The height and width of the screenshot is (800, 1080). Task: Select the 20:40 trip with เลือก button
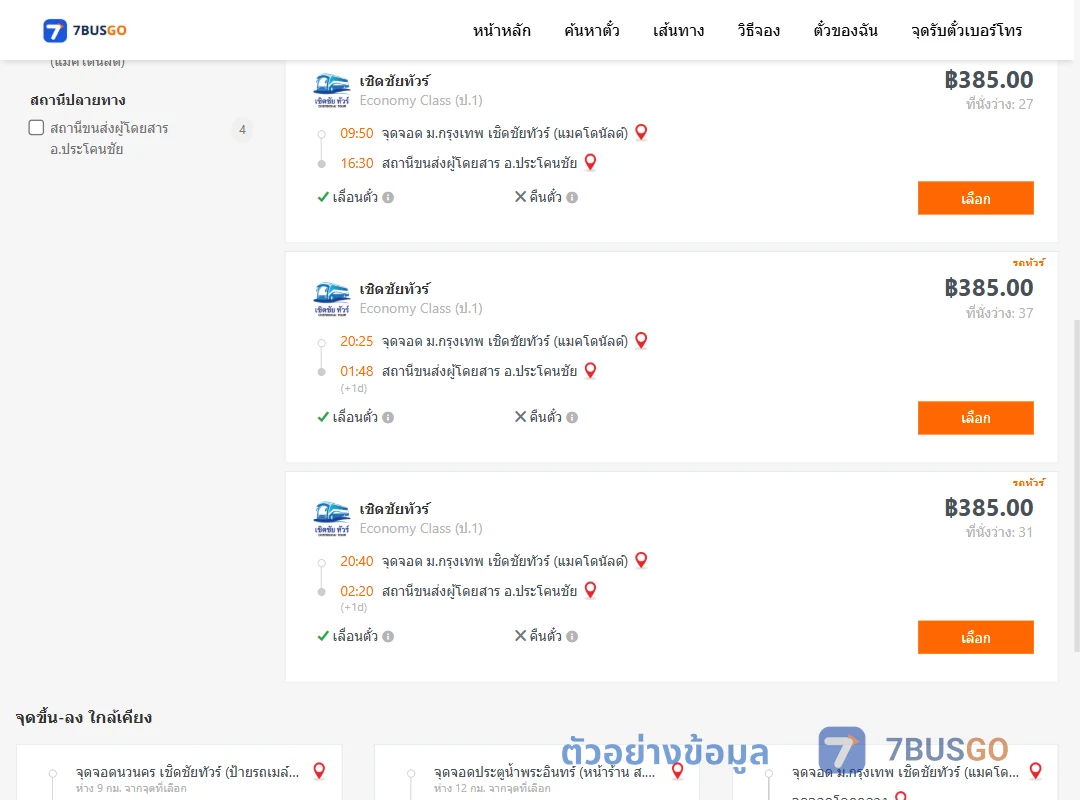tap(975, 637)
